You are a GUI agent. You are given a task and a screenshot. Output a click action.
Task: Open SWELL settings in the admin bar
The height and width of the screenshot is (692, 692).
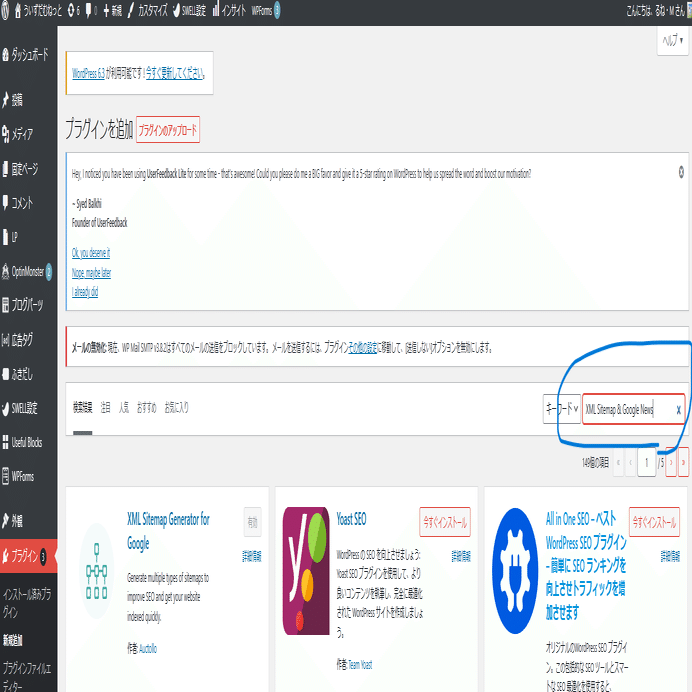click(x=189, y=11)
